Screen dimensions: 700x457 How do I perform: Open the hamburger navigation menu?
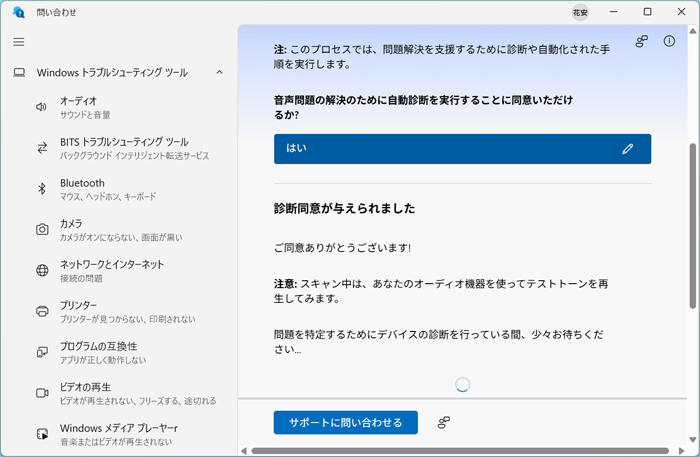click(19, 42)
